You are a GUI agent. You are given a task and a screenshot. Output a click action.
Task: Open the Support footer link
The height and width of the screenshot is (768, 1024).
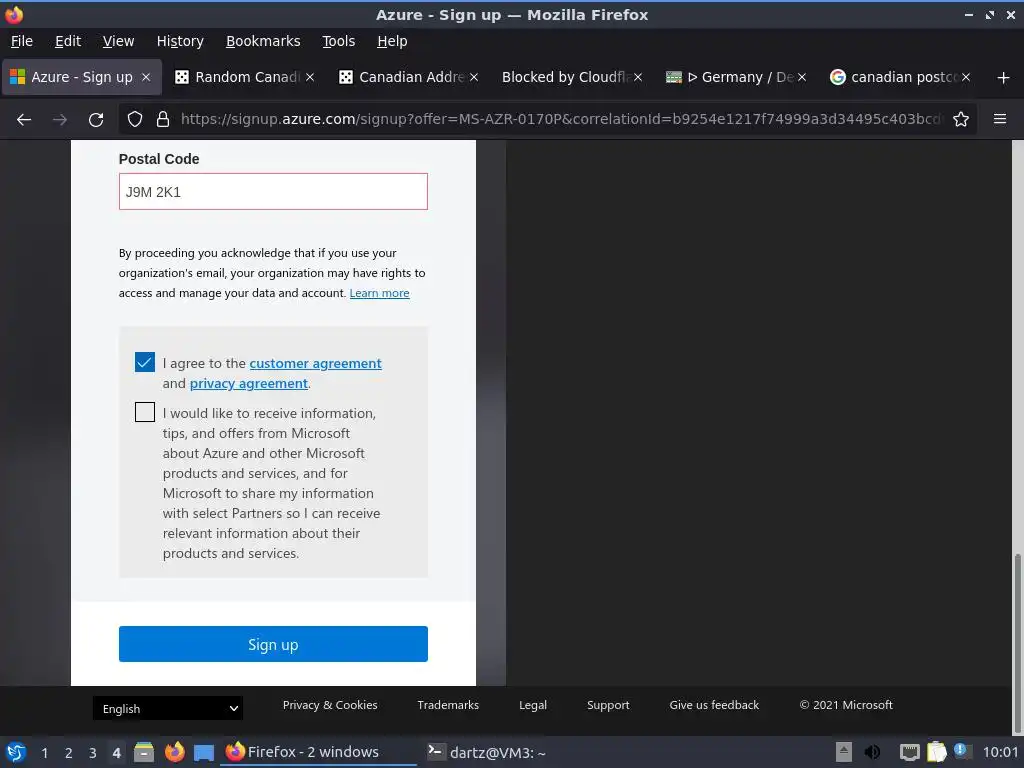tap(608, 705)
